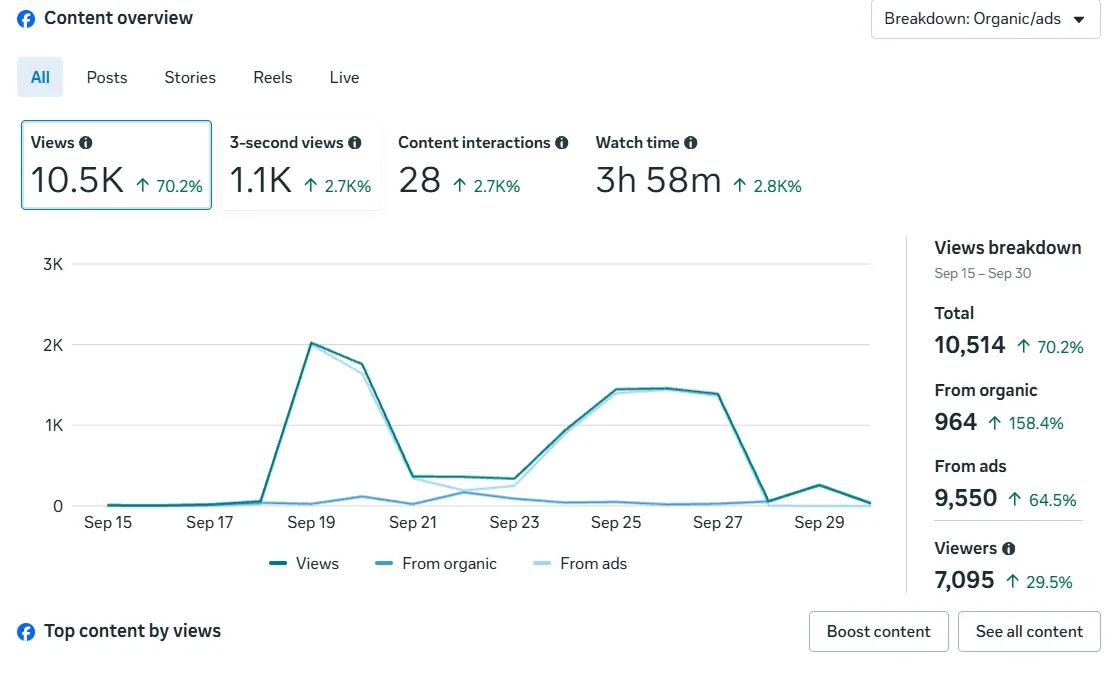Click the Content interactions 28 value
The image size is (1112, 673).
click(x=420, y=180)
